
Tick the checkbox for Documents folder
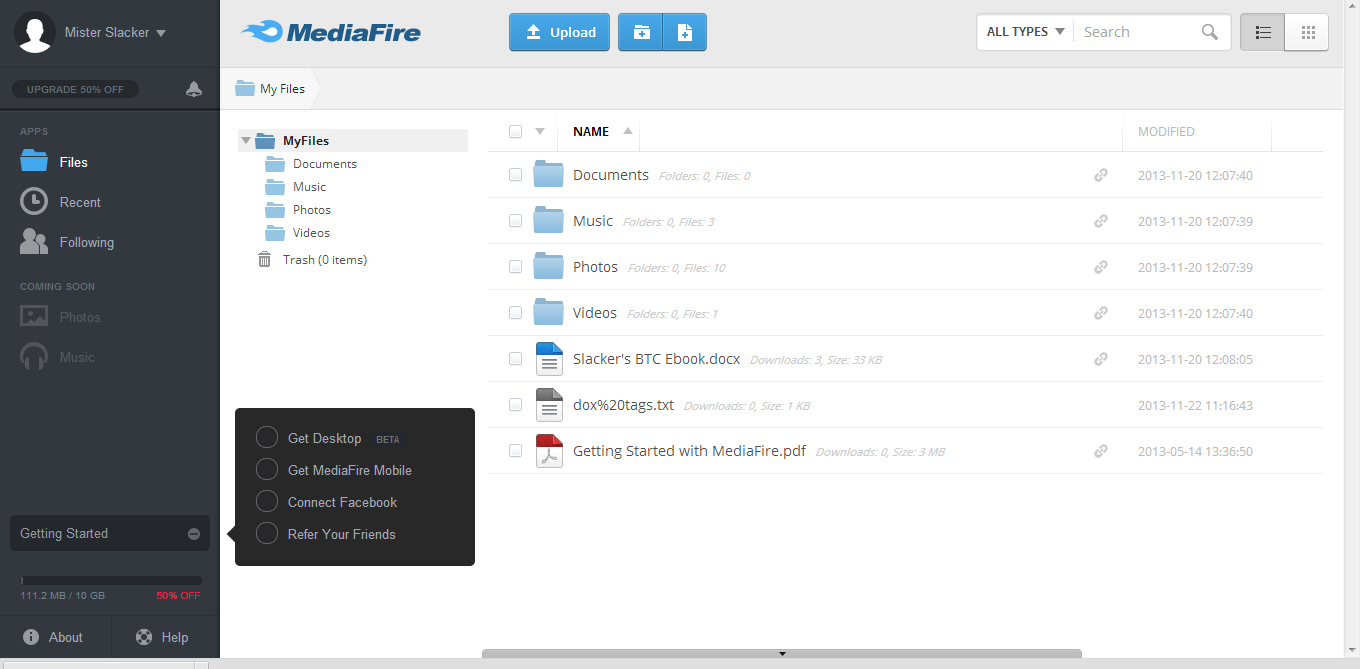tap(515, 174)
